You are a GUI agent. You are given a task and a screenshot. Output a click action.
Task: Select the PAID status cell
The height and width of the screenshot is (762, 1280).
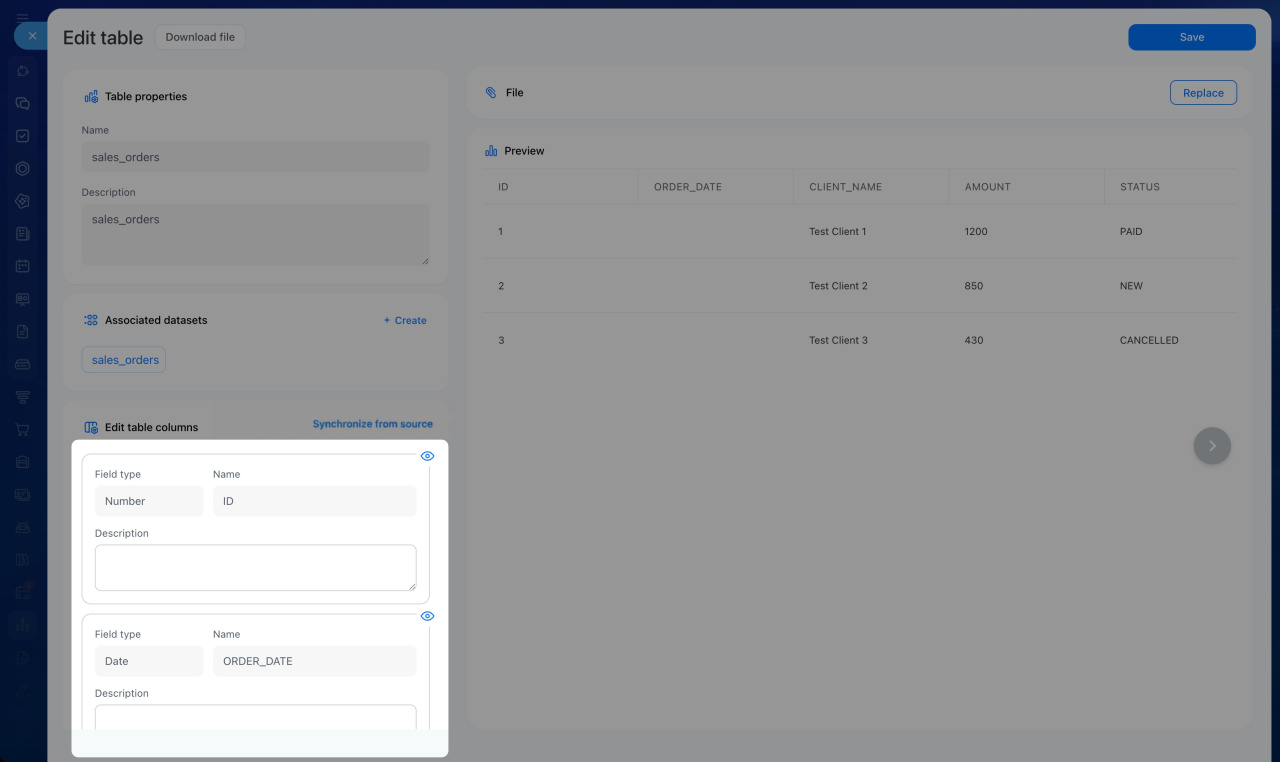[x=1131, y=232]
